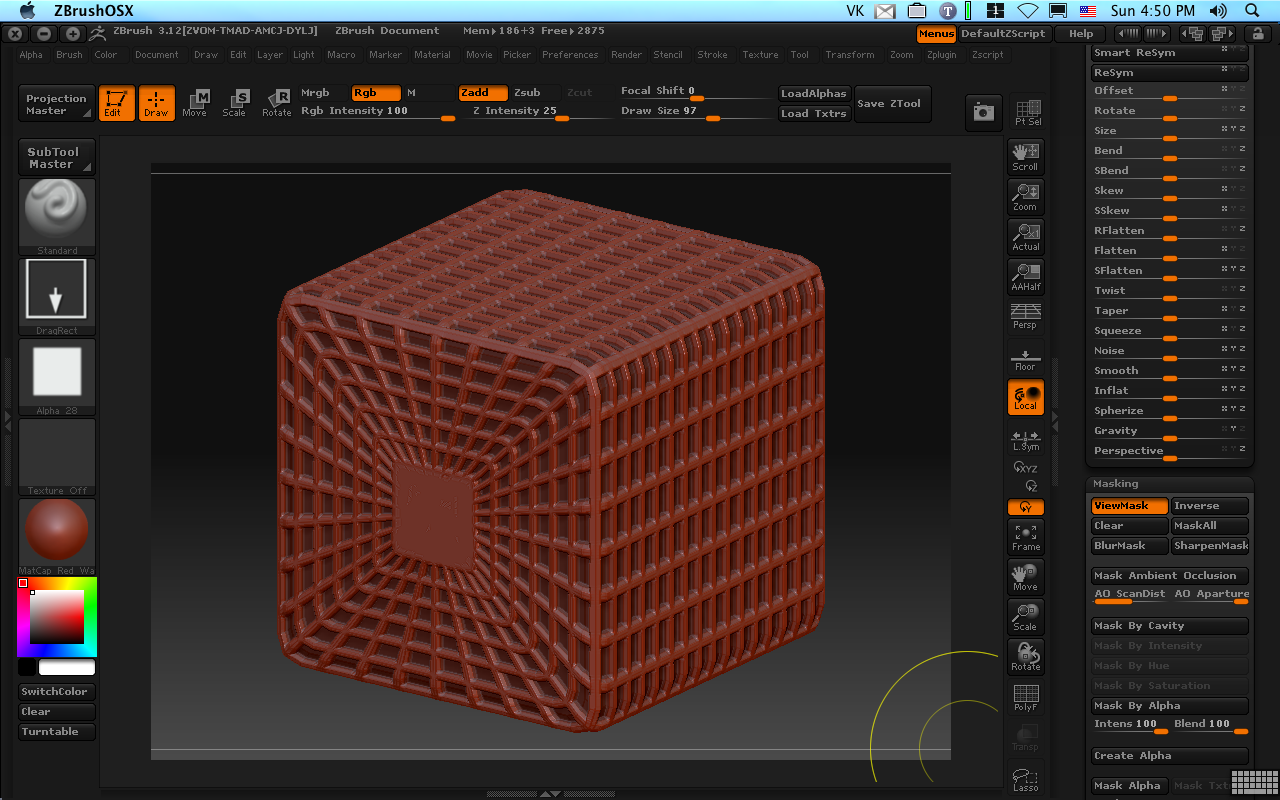Select the Rotate tool in top toolbar
This screenshot has height=800, width=1280.
click(x=277, y=103)
